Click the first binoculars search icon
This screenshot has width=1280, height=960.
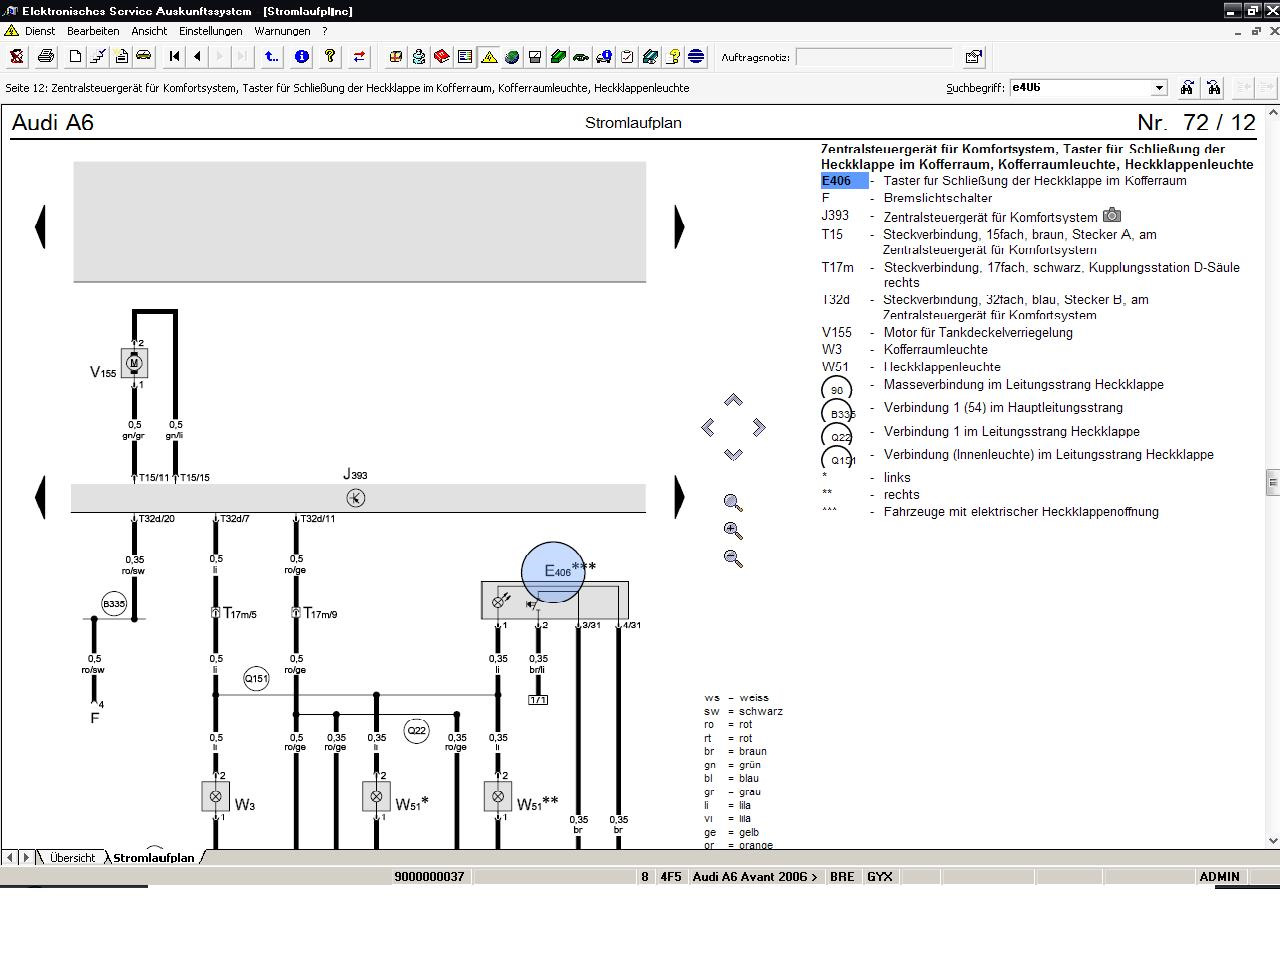[1187, 88]
